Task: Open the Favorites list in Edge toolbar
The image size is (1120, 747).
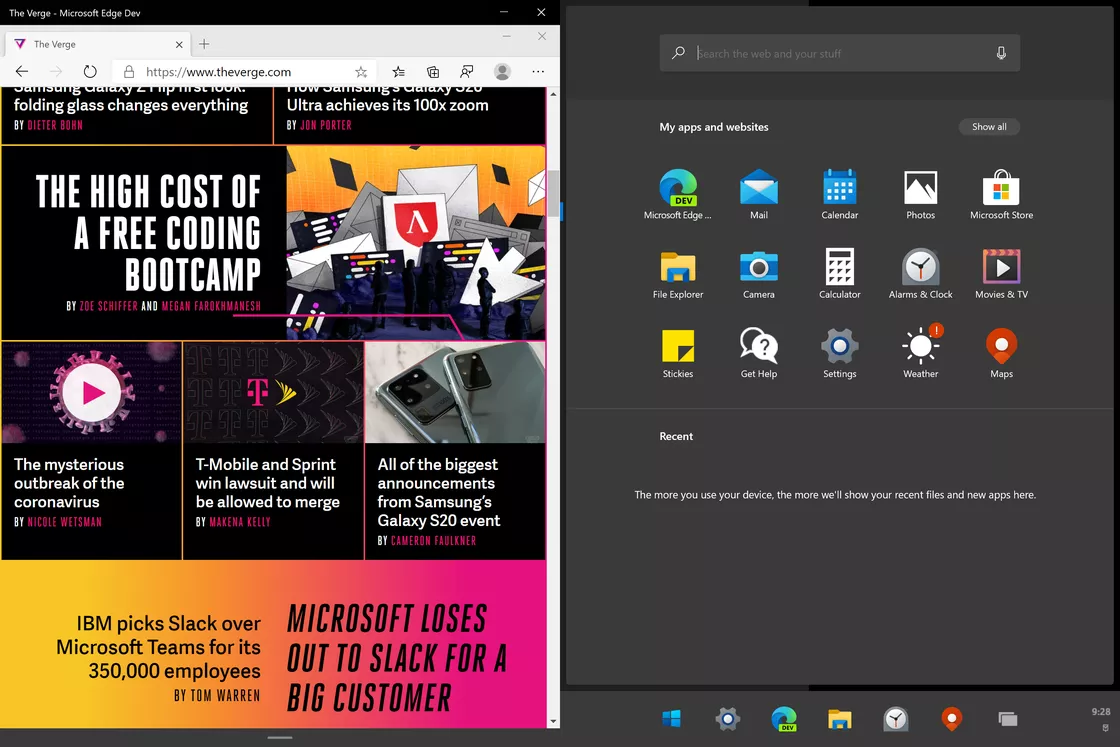Action: [x=399, y=71]
